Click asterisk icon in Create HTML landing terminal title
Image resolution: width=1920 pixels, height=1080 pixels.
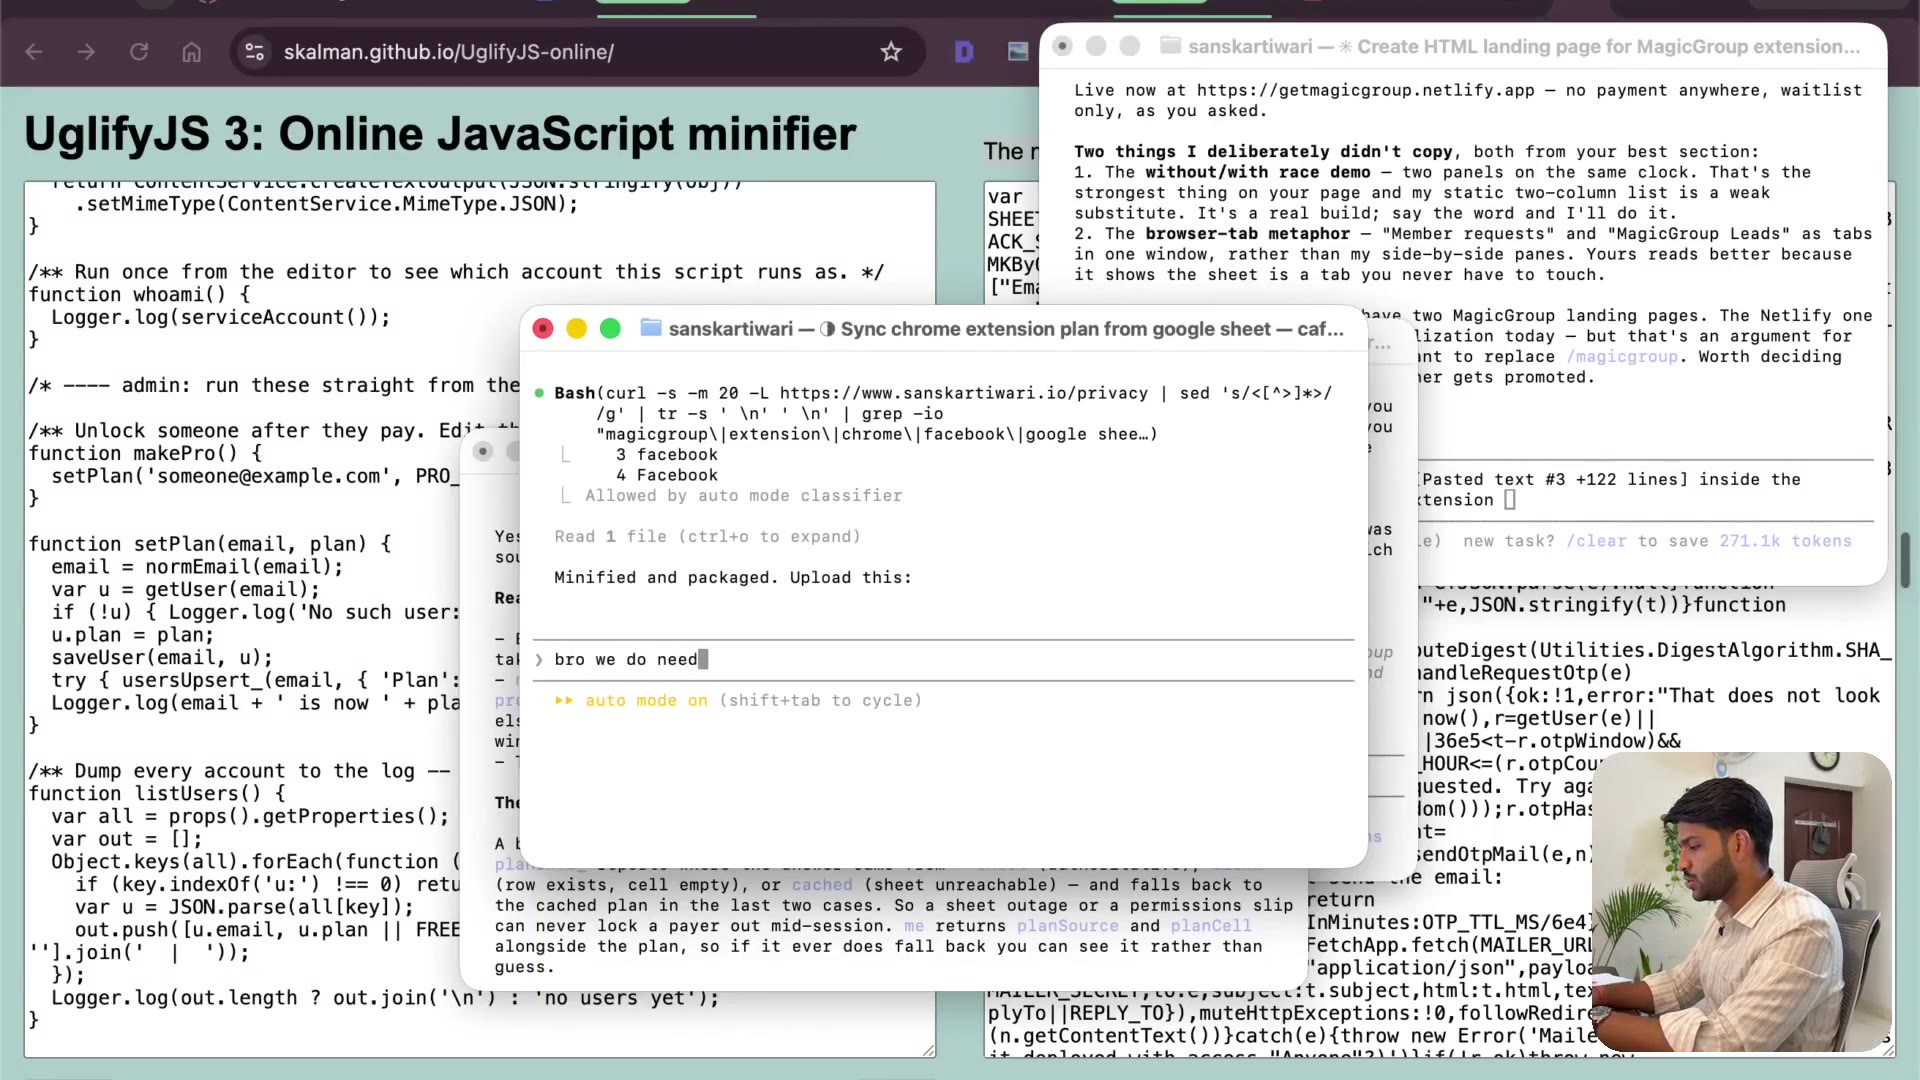tap(1345, 47)
